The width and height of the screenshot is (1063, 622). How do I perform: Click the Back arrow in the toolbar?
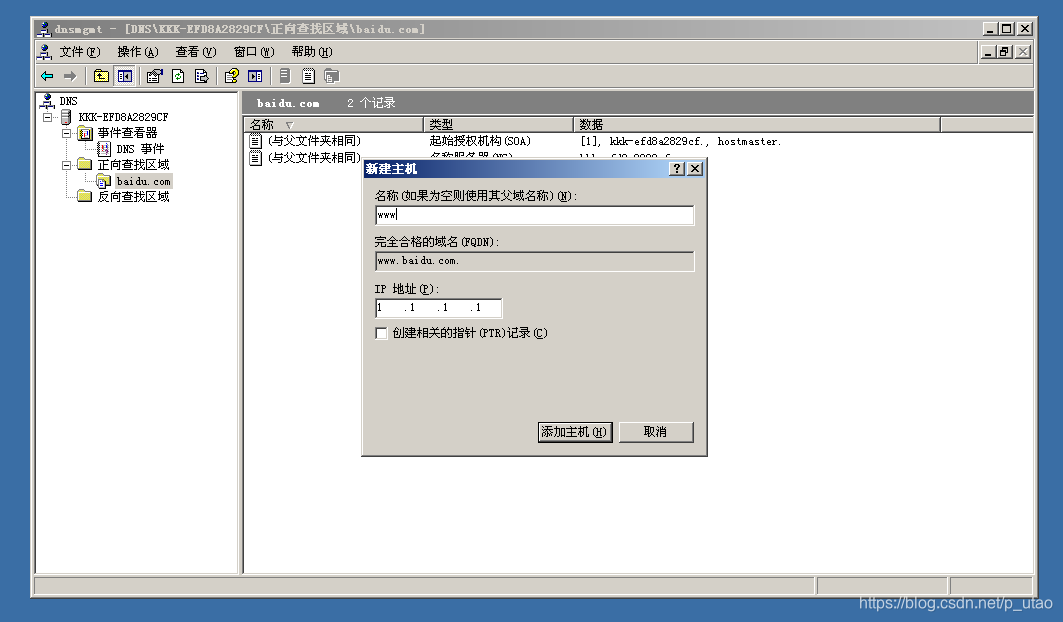click(x=47, y=76)
